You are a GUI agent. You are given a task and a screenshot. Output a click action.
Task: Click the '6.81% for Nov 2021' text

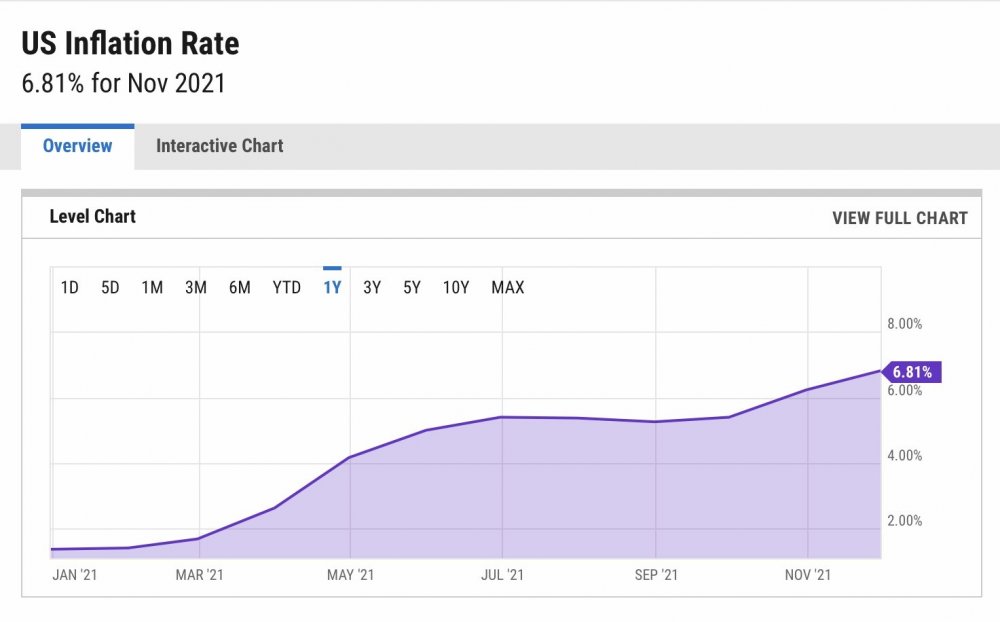pyautogui.click(x=124, y=84)
